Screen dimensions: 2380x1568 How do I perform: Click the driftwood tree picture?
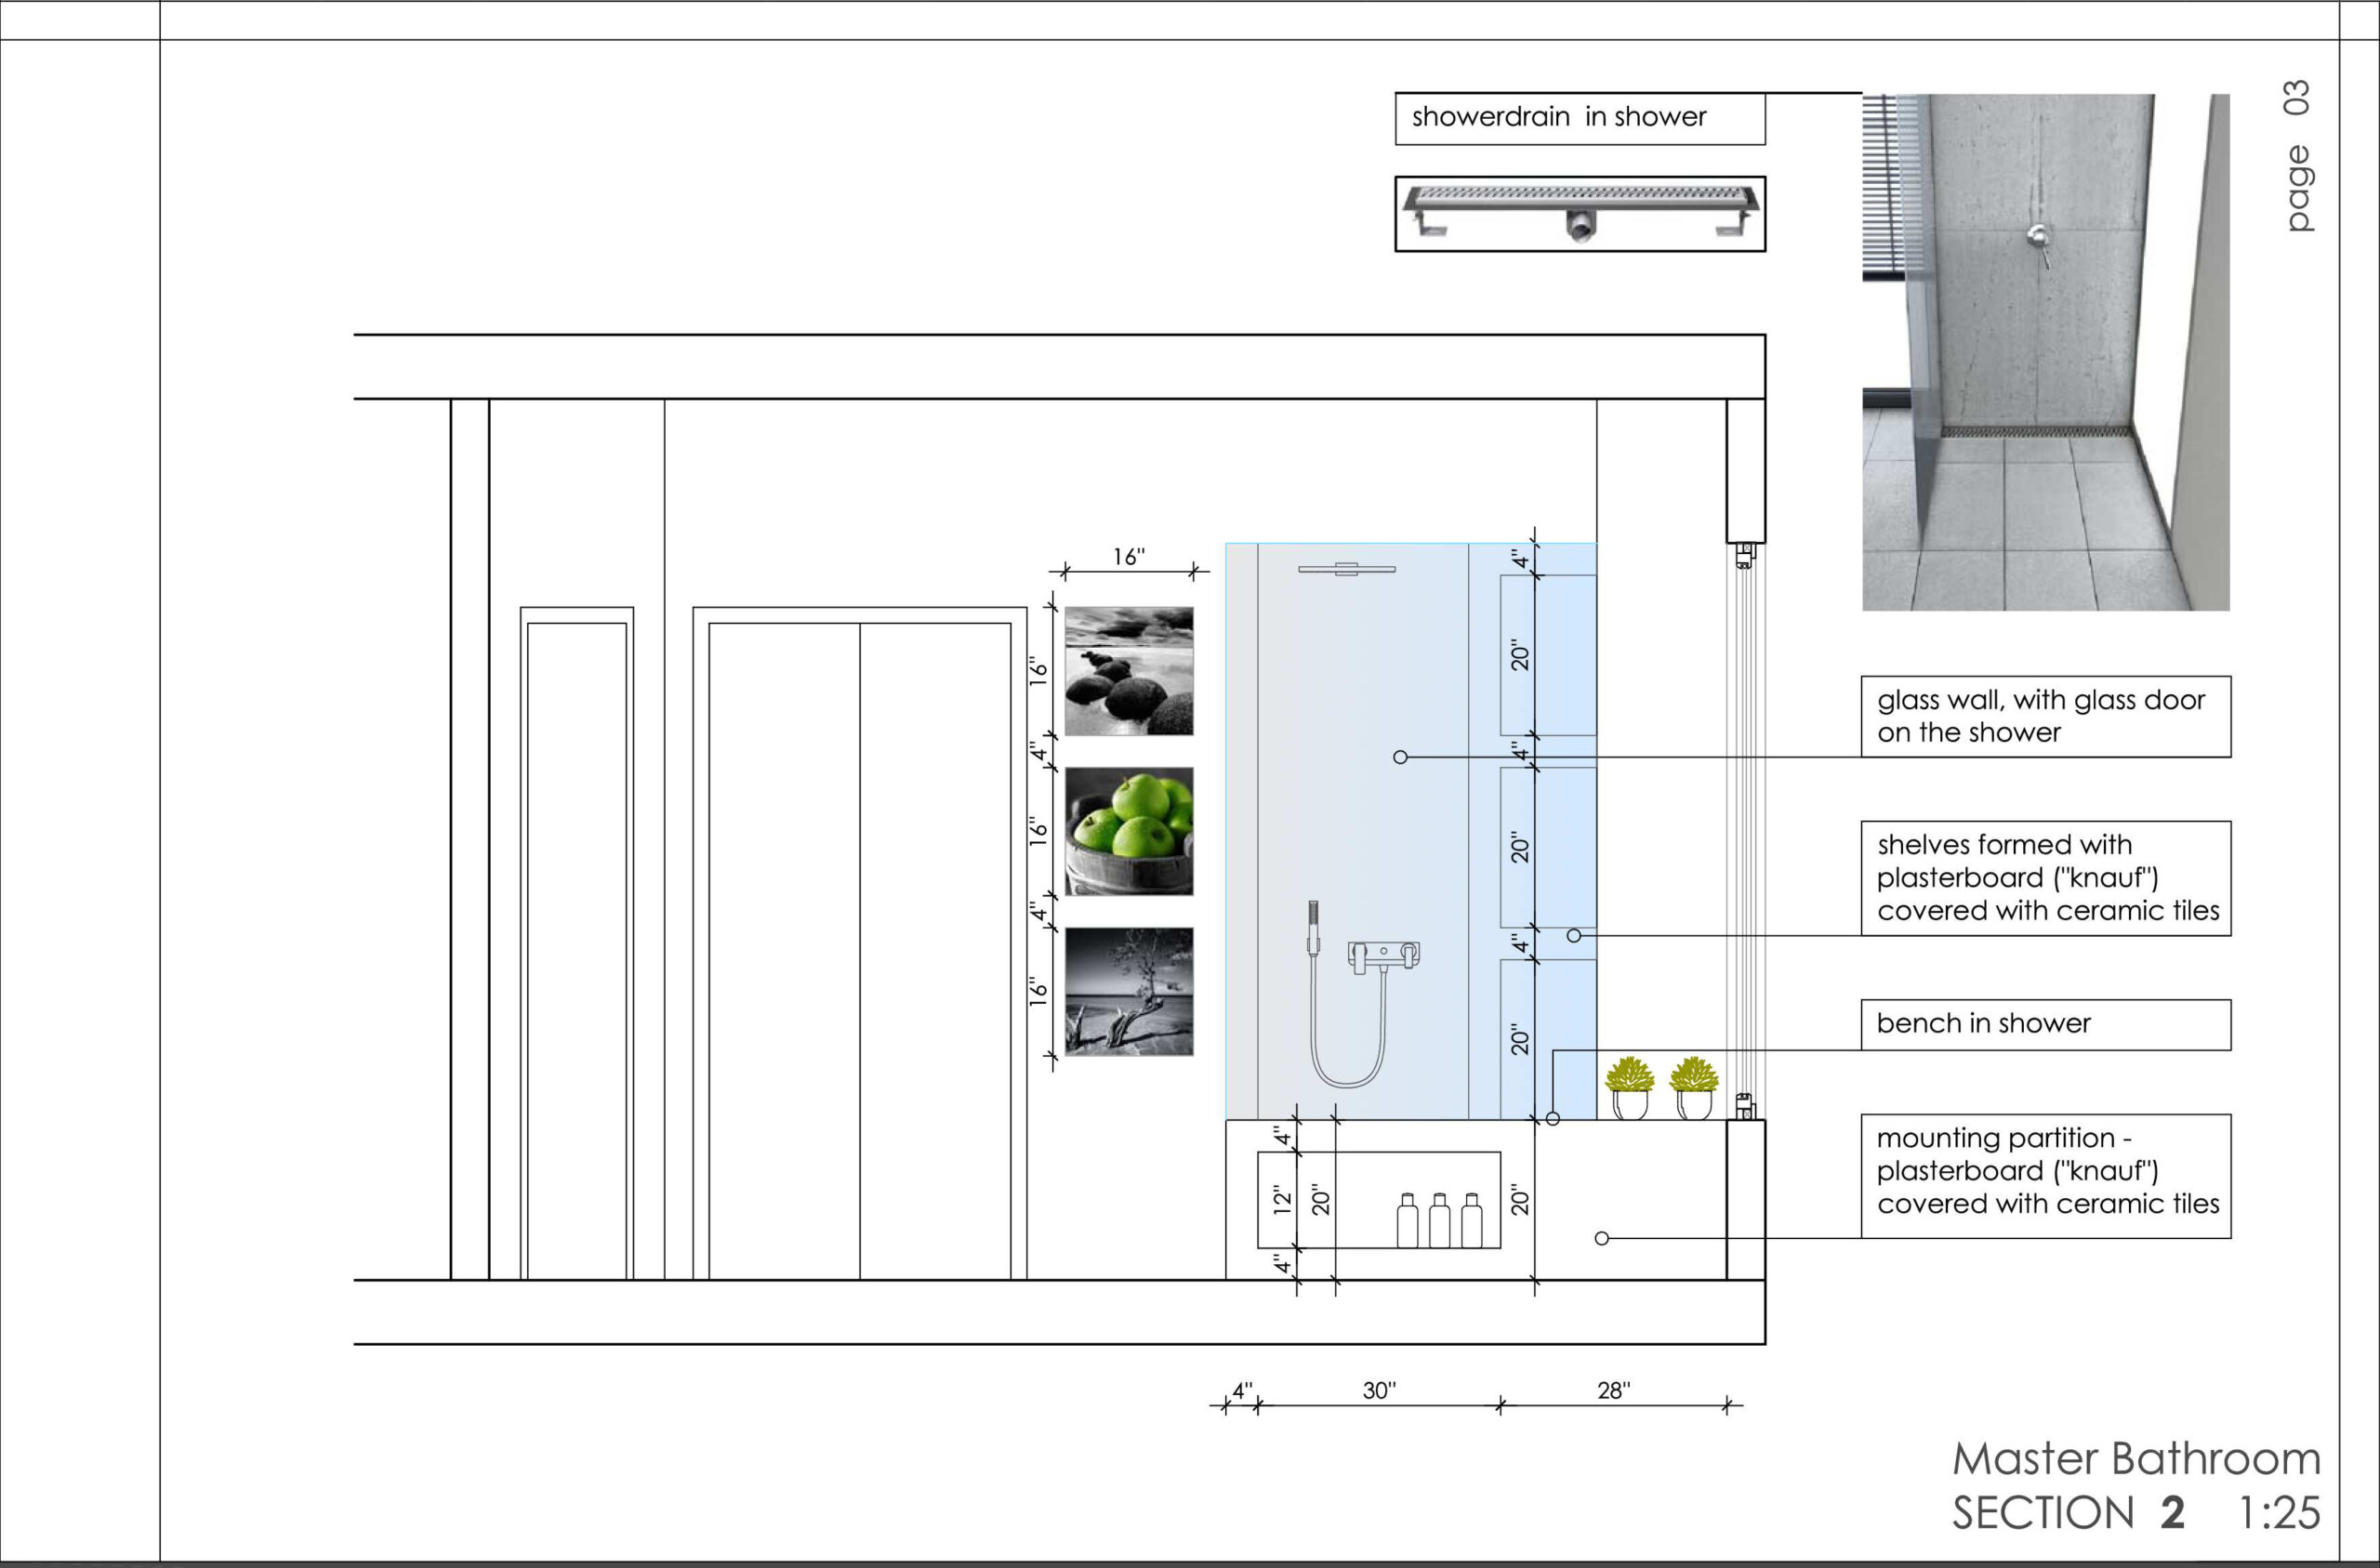tap(1129, 991)
